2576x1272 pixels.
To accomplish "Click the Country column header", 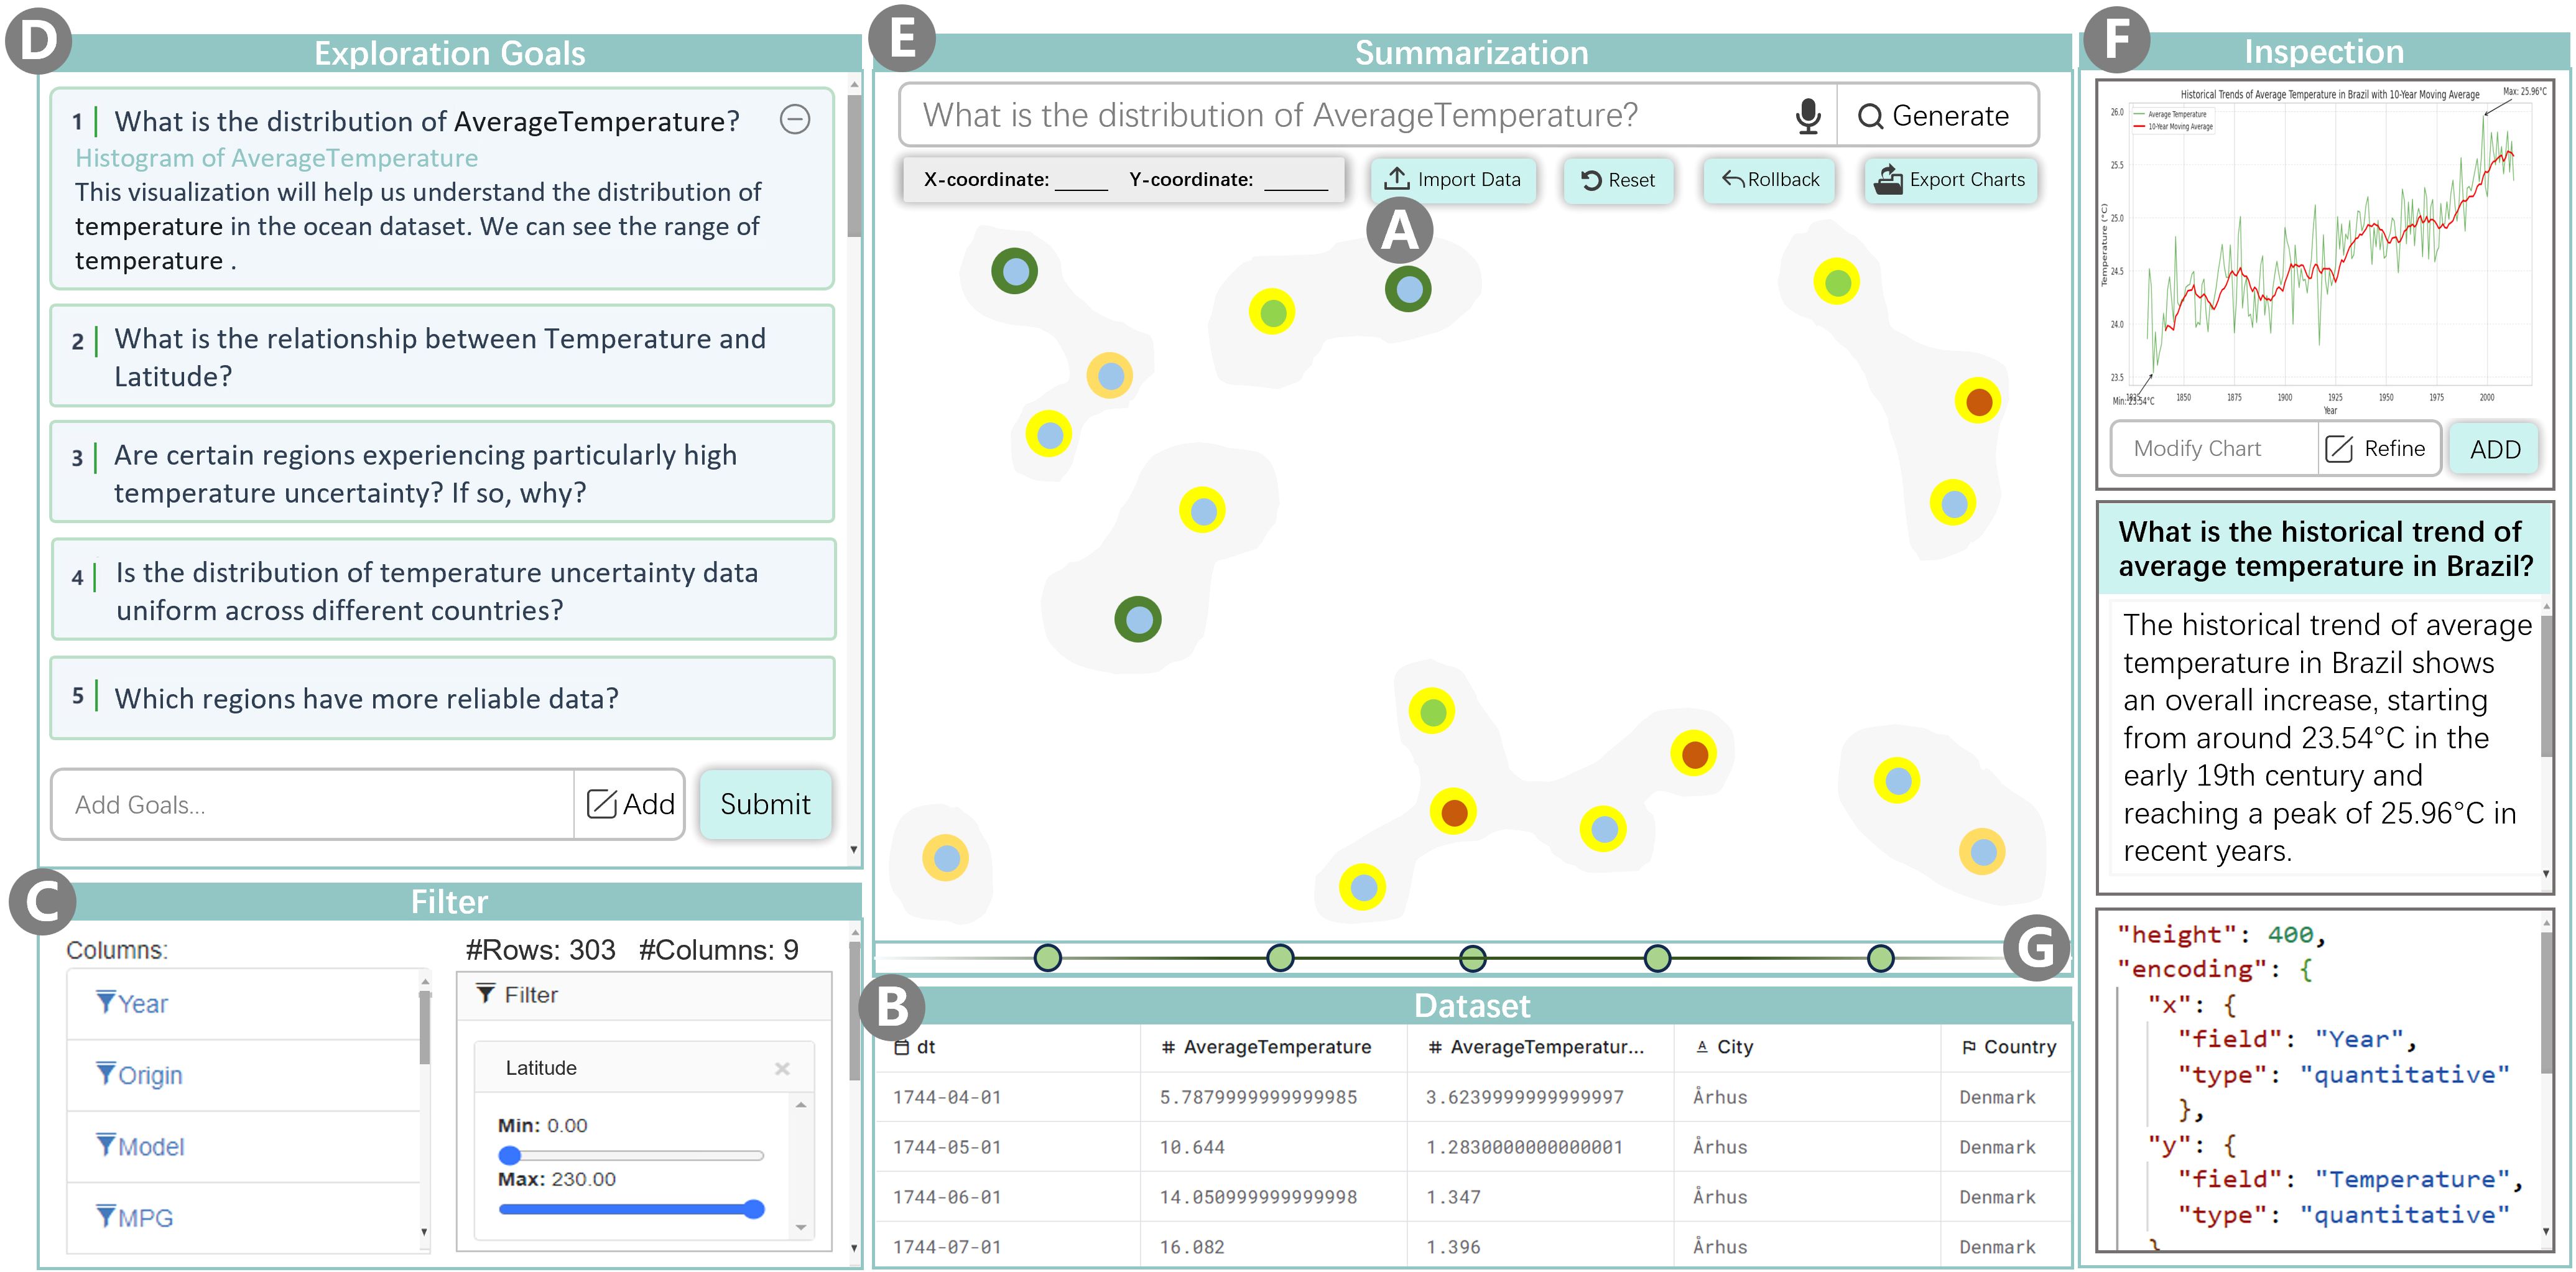I will [2006, 1047].
